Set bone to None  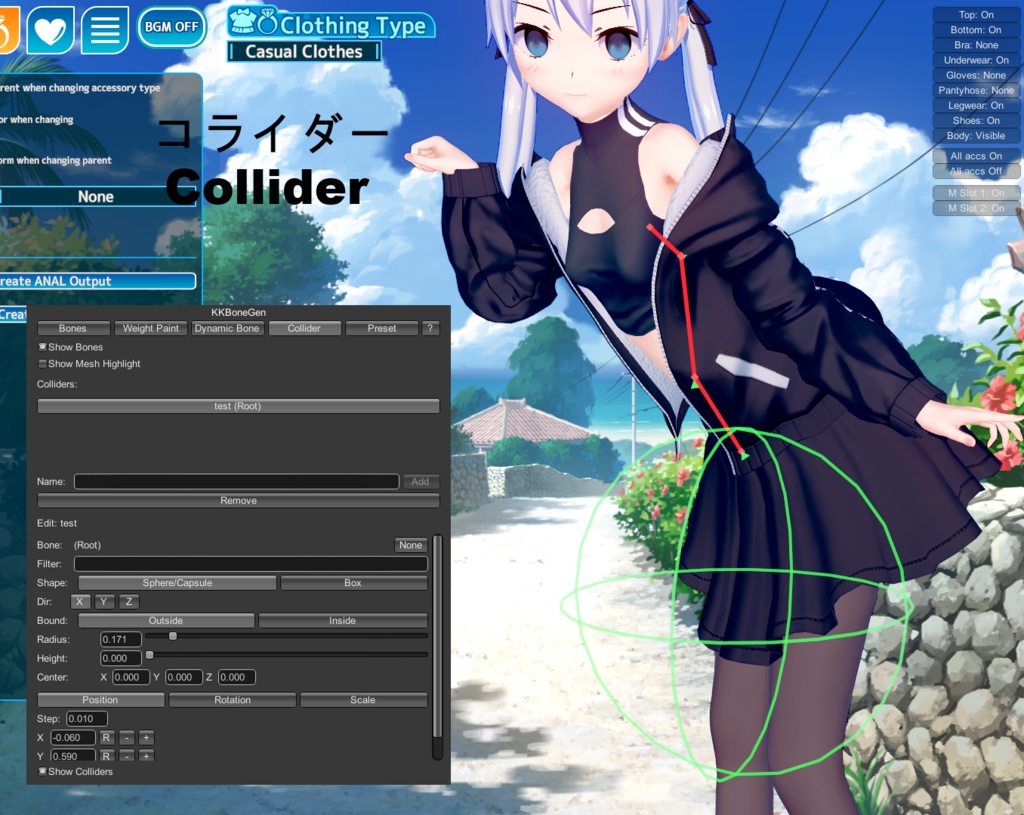[411, 545]
